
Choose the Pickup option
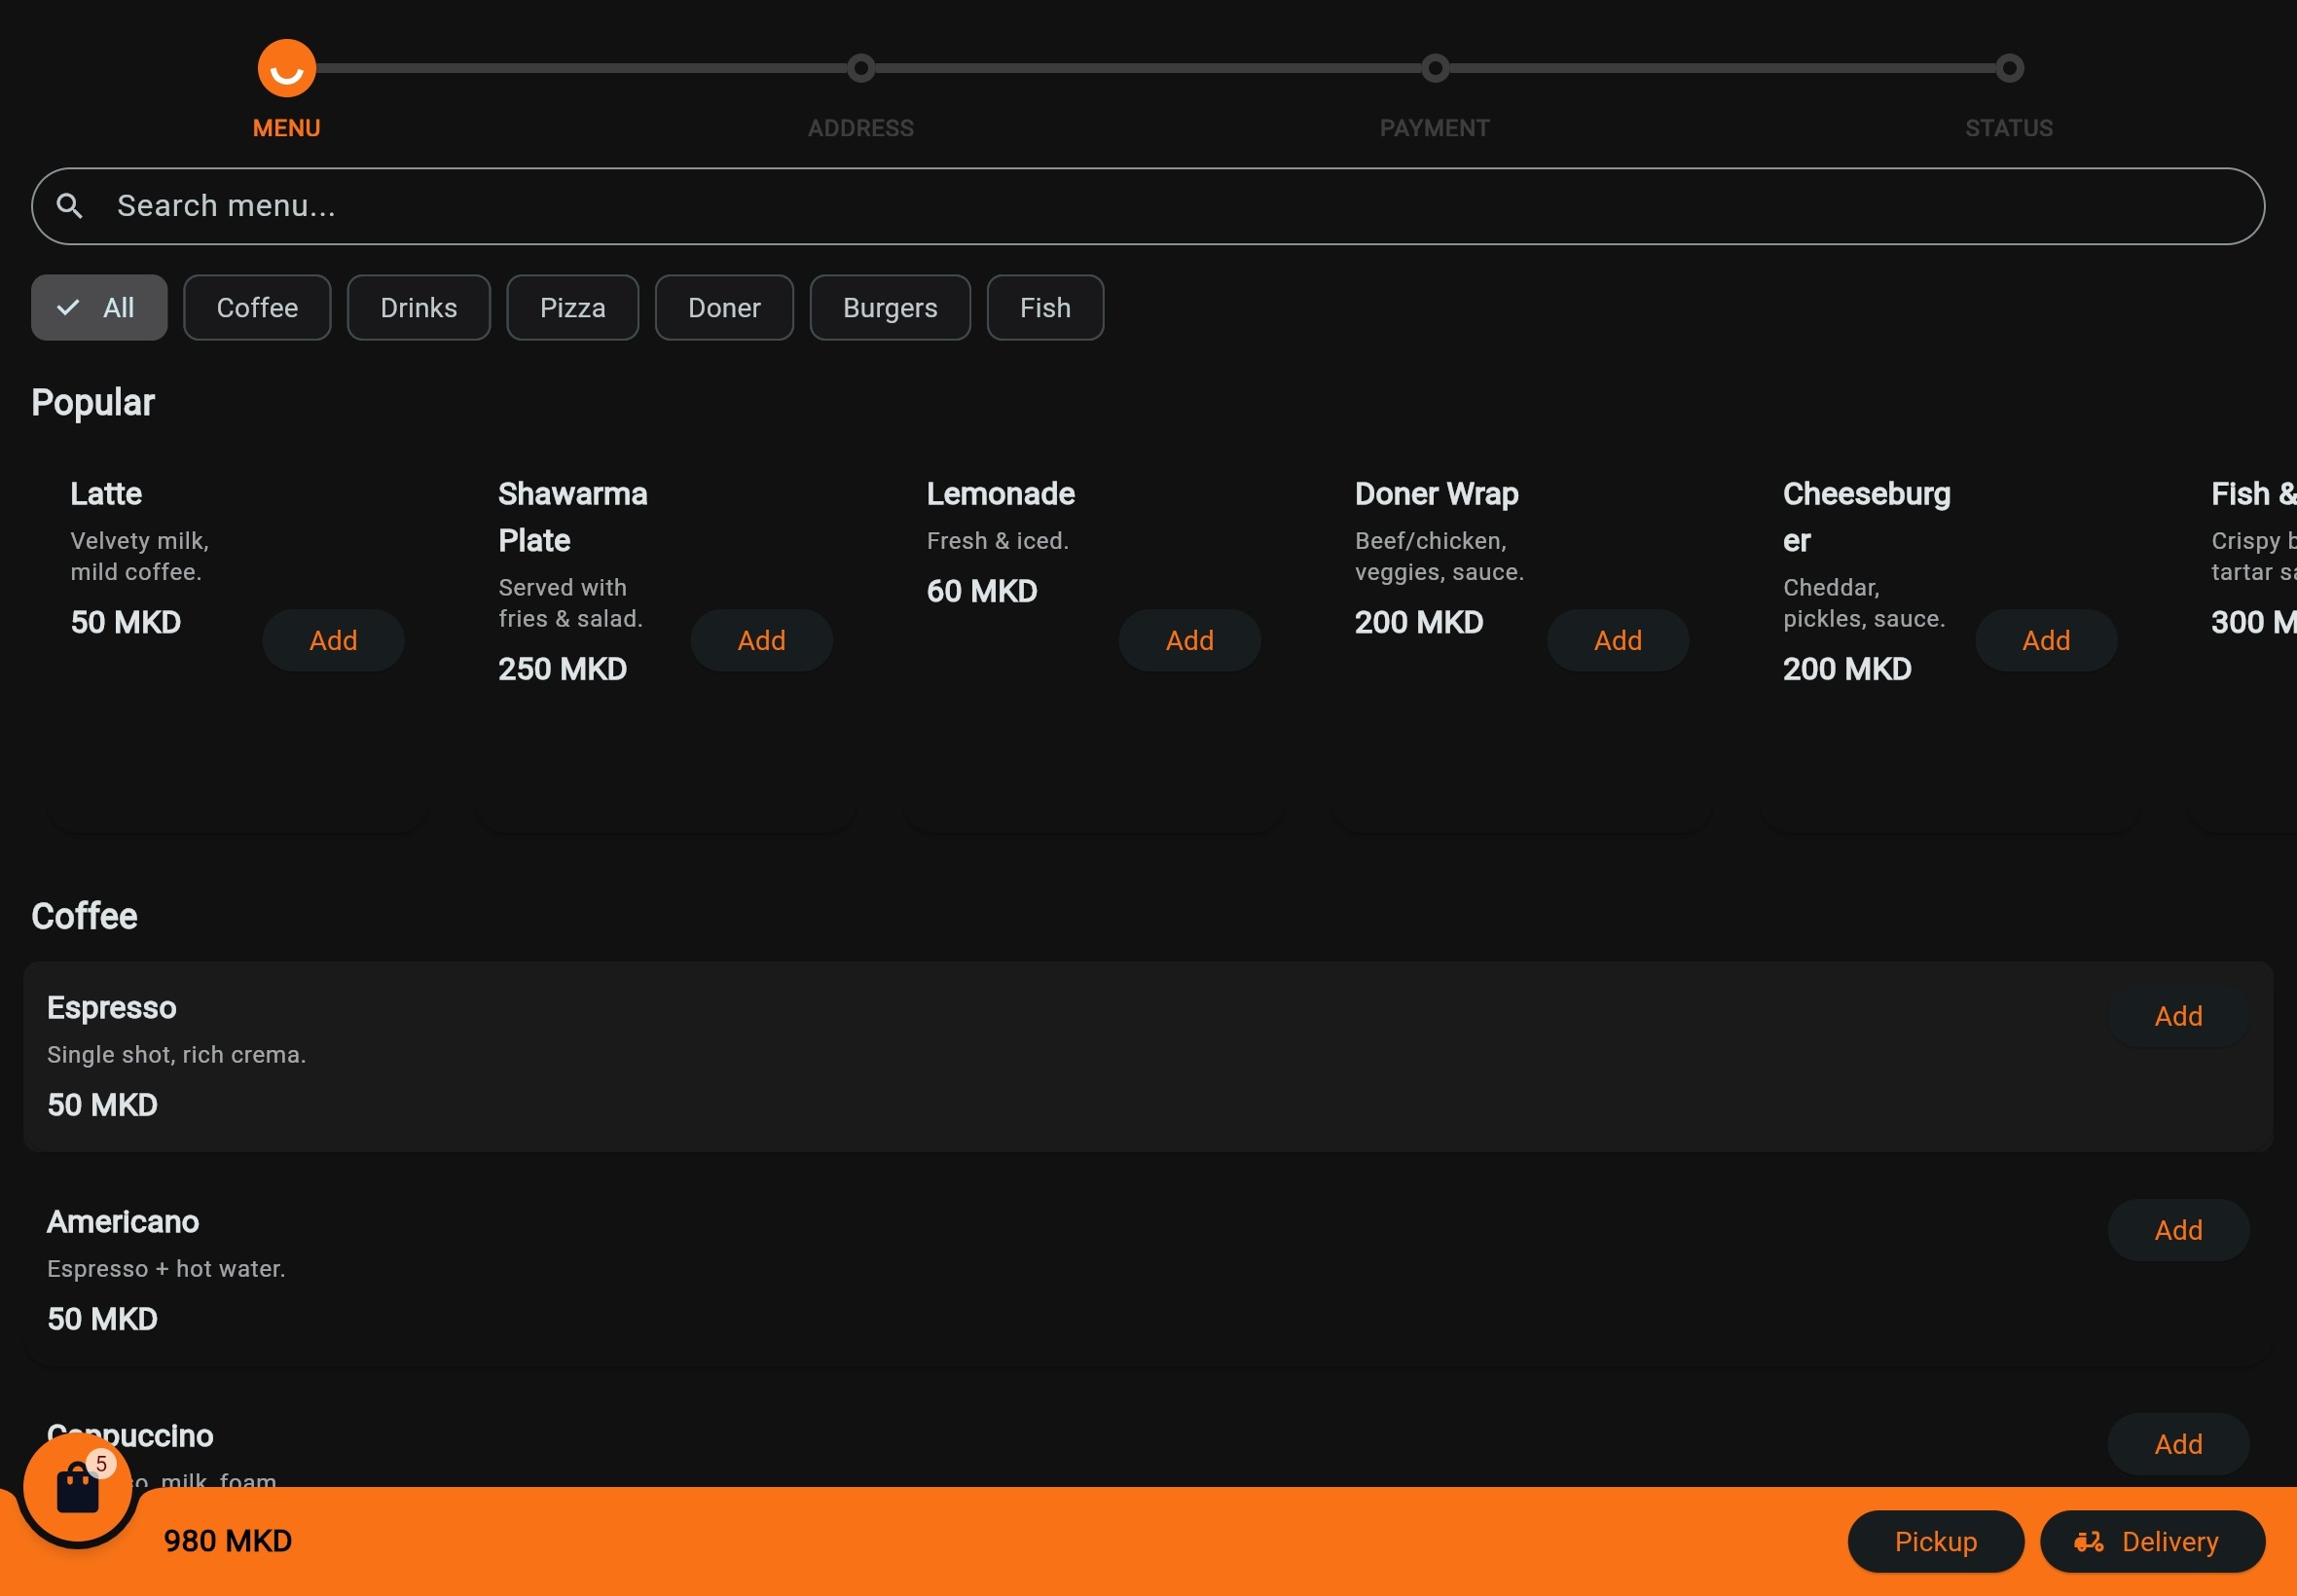coord(1934,1541)
